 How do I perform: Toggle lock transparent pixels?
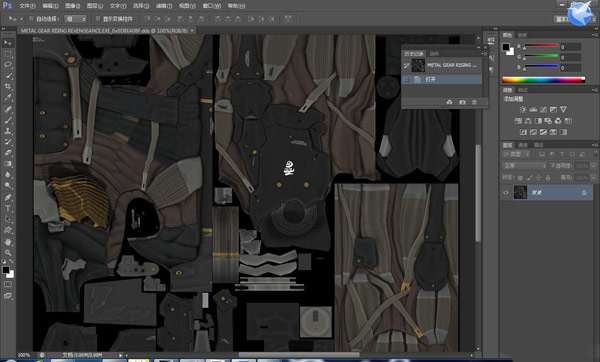[520, 178]
